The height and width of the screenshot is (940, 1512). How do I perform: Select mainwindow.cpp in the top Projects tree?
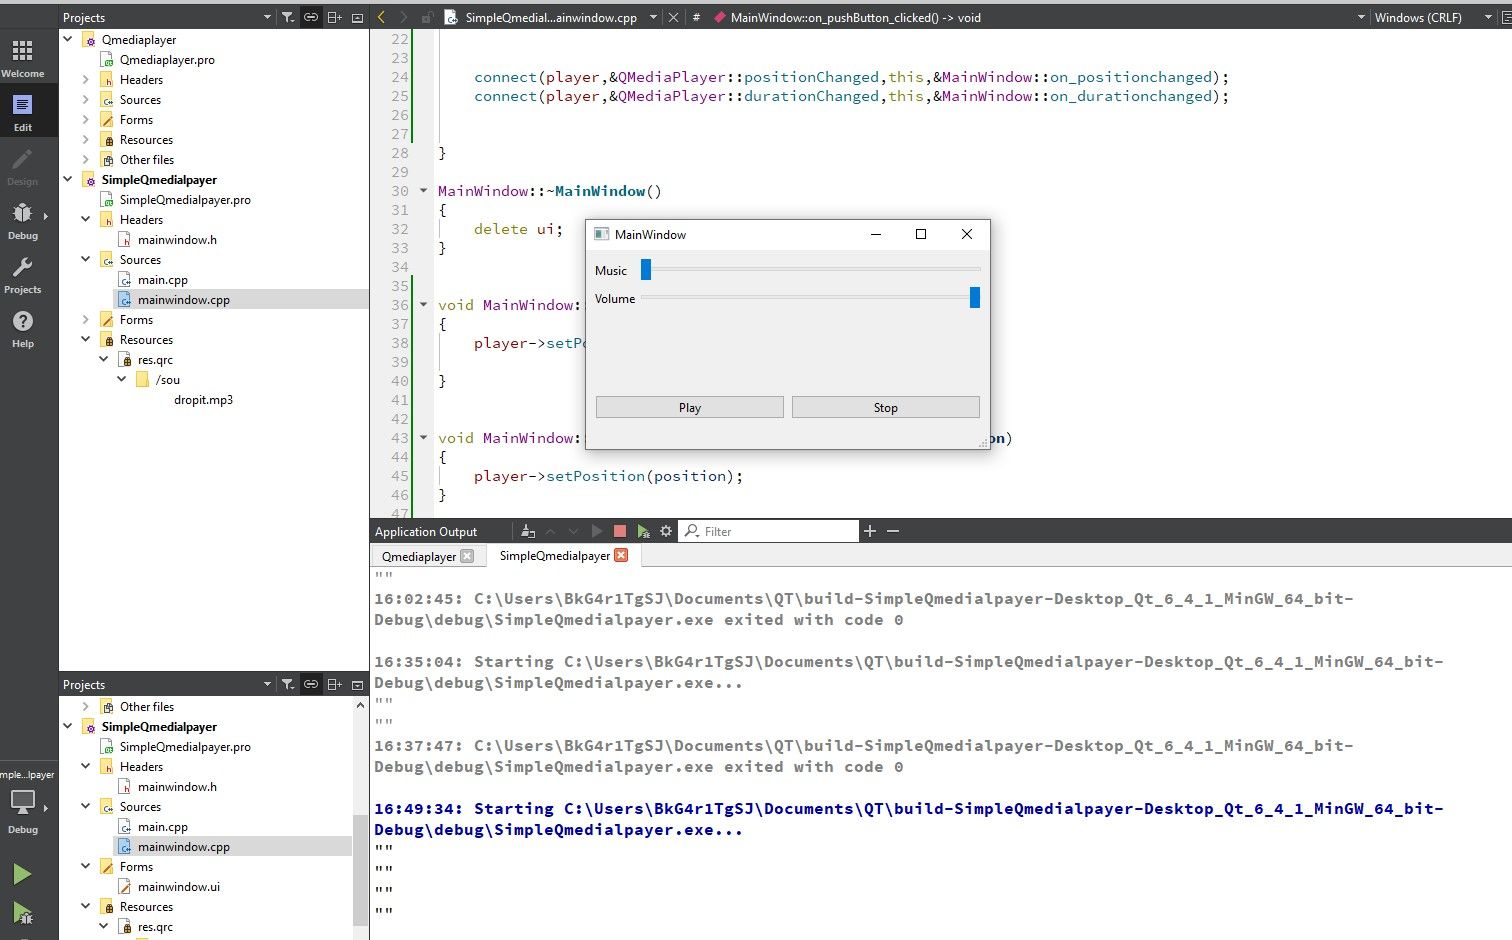[183, 299]
